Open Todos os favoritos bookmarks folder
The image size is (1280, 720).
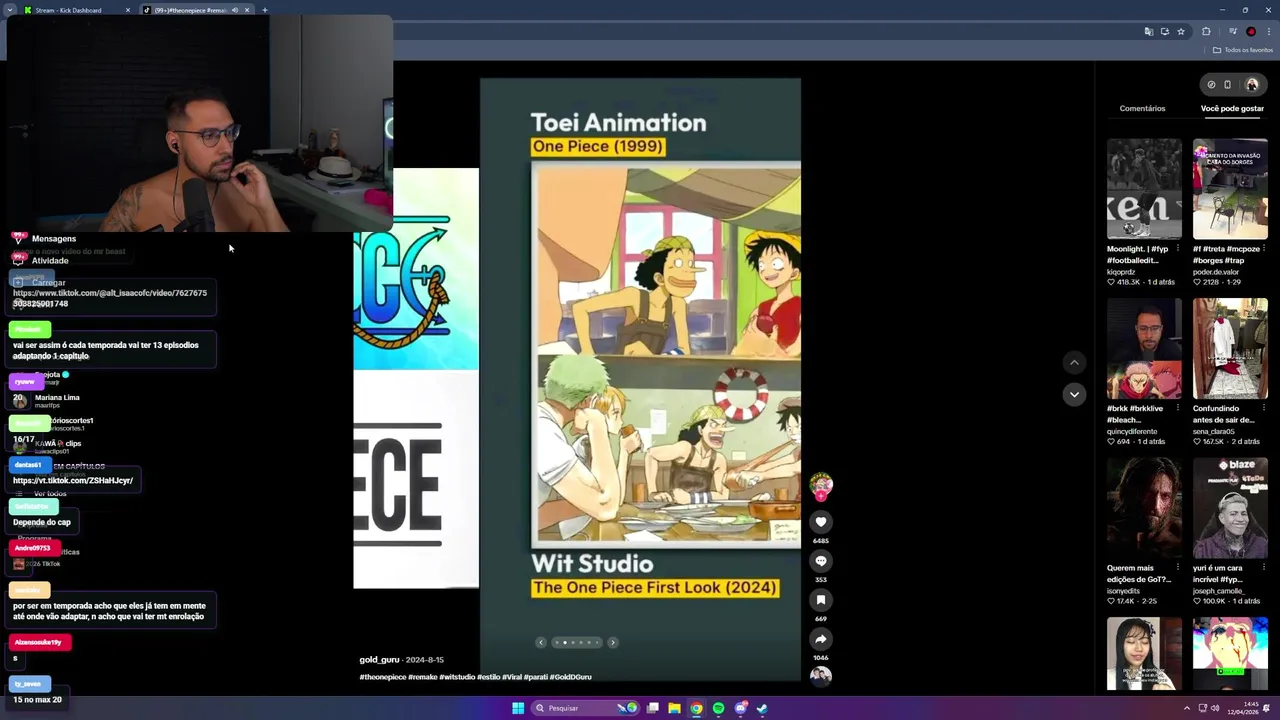tap(1243, 50)
